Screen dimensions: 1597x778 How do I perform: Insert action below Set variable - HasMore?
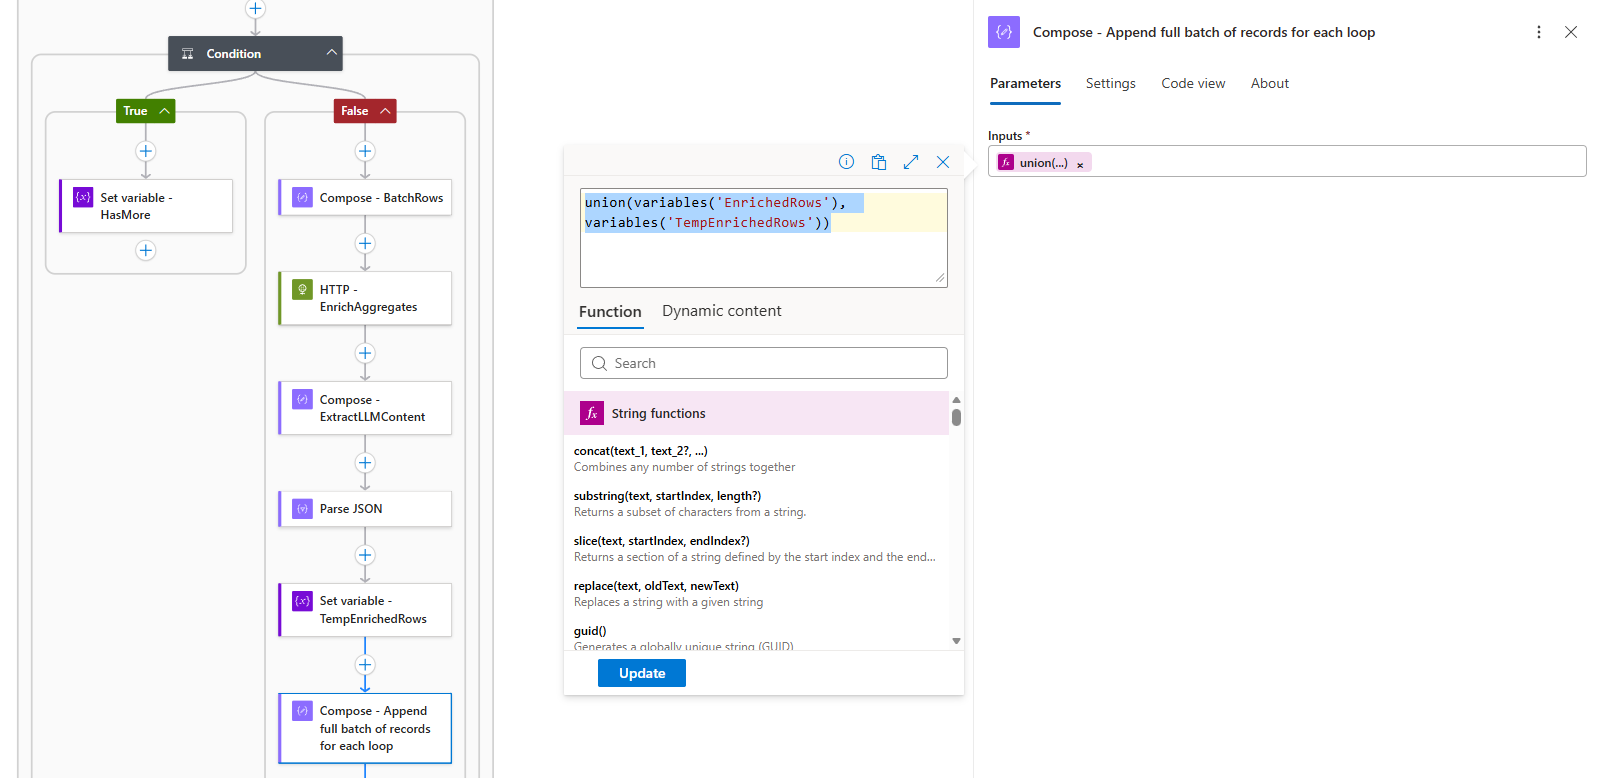(146, 250)
